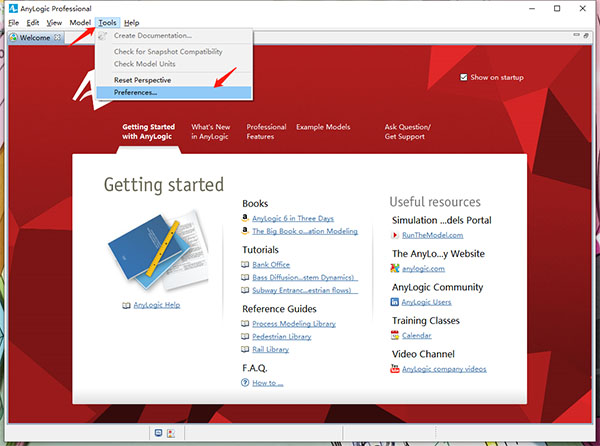This screenshot has width=600, height=446.
Task: Choose Reset Perspective in the Tools menu
Action: pyautogui.click(x=142, y=80)
